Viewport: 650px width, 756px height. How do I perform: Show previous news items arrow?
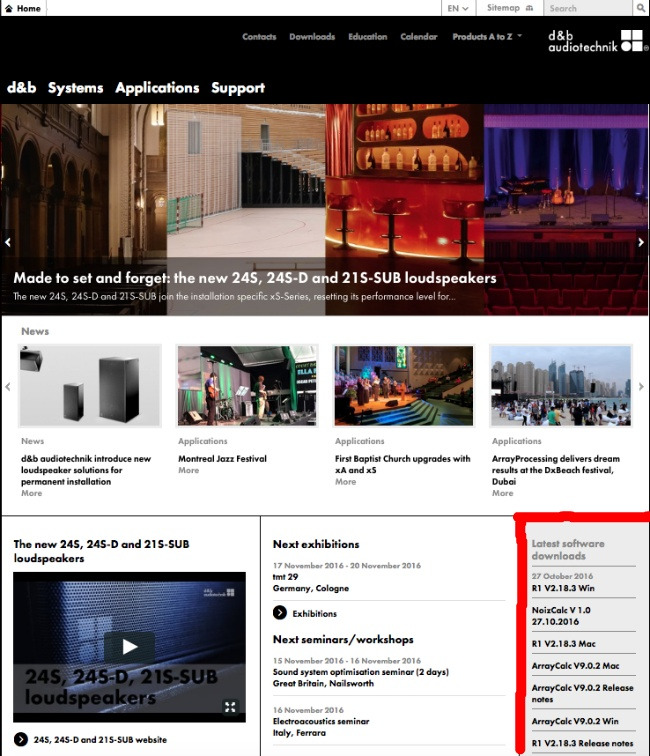coord(8,387)
